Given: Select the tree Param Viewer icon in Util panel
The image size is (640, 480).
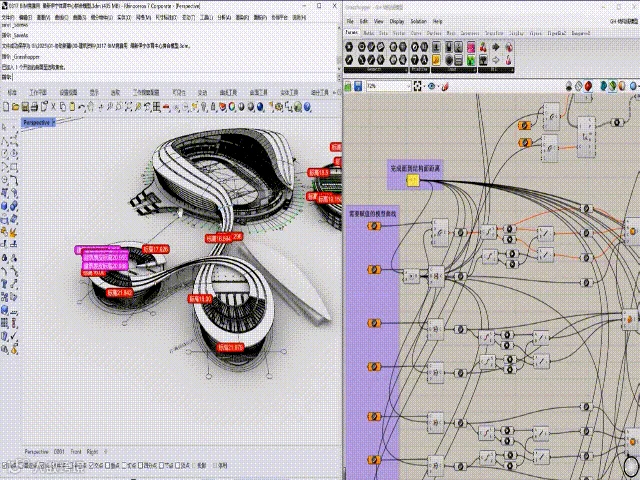Looking at the screenshot, I should coord(483,60).
